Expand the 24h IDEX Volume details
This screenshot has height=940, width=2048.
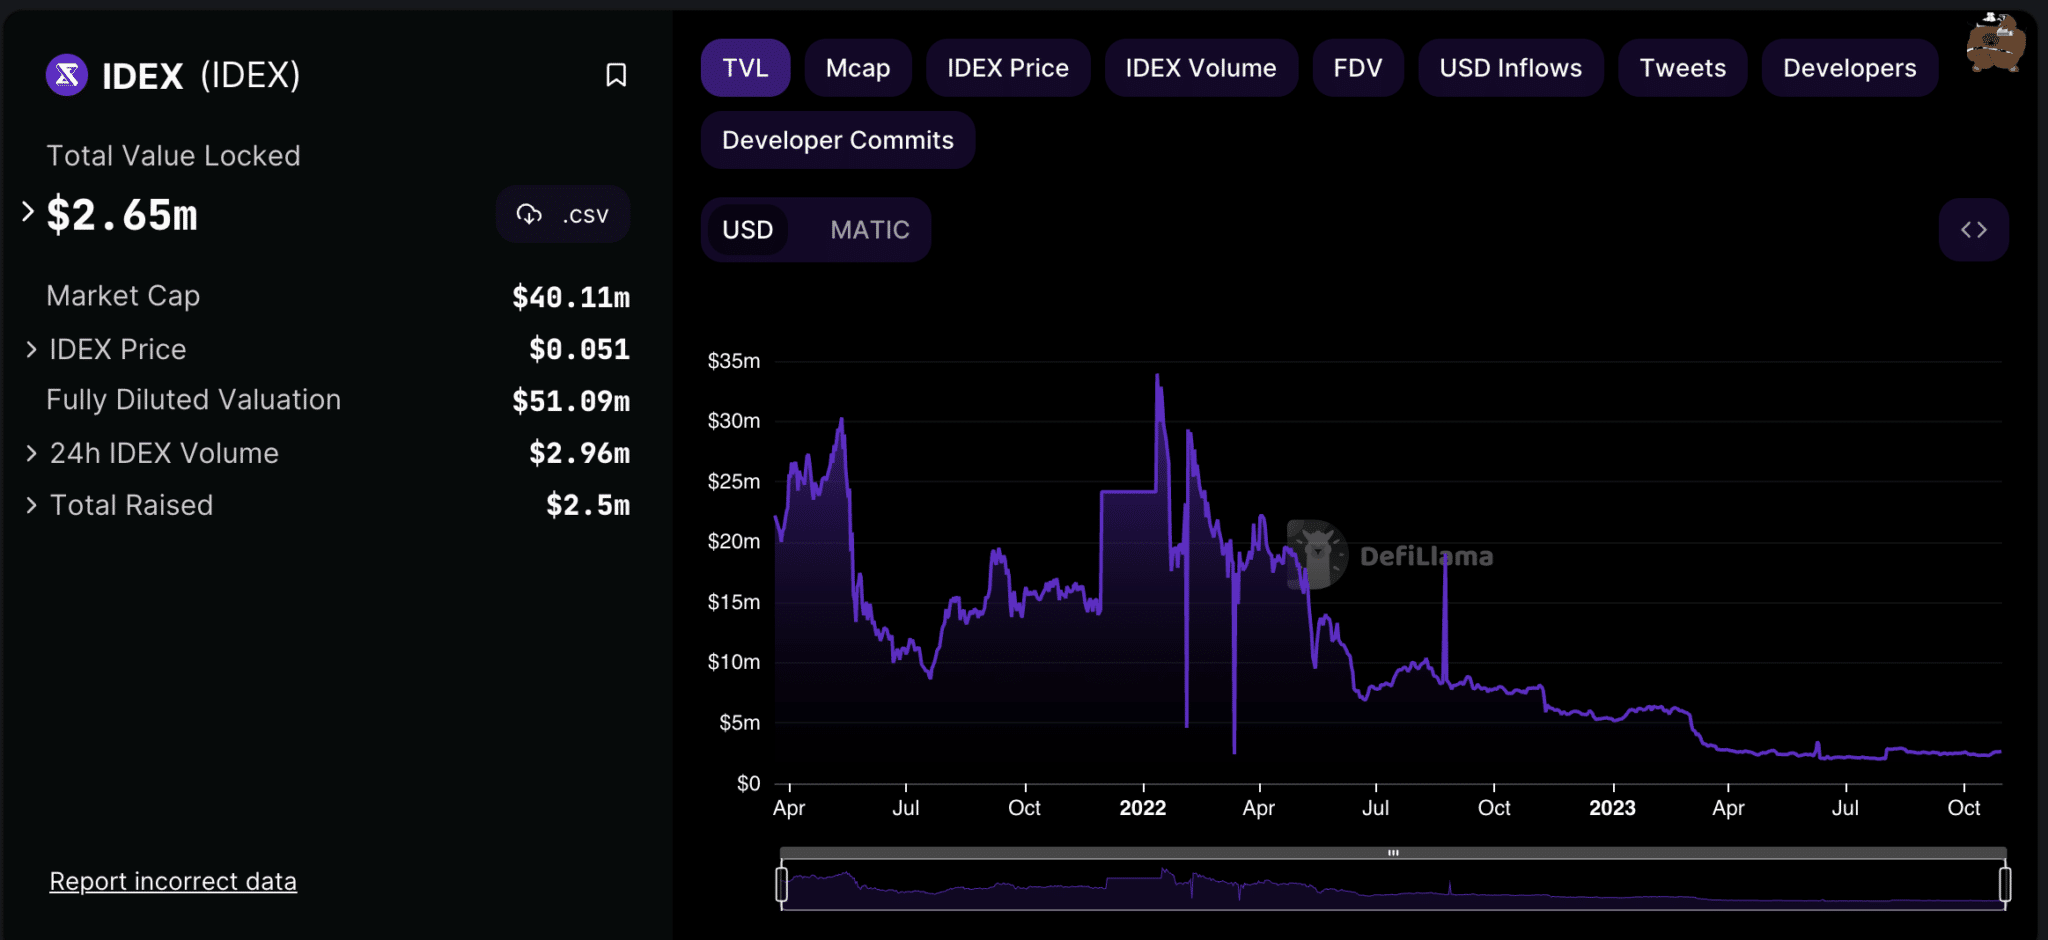tap(30, 452)
